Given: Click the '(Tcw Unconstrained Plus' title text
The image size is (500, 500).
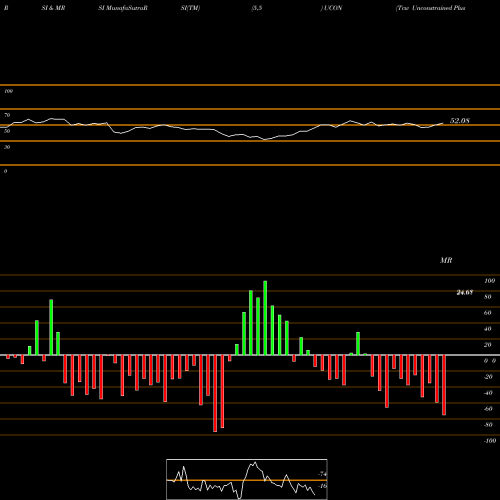Looking at the screenshot, I should click(430, 8).
